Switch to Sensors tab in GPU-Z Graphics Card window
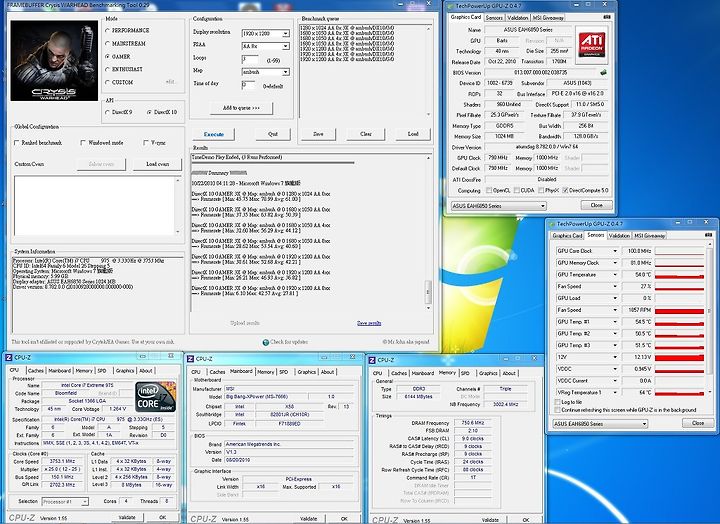 tap(494, 18)
